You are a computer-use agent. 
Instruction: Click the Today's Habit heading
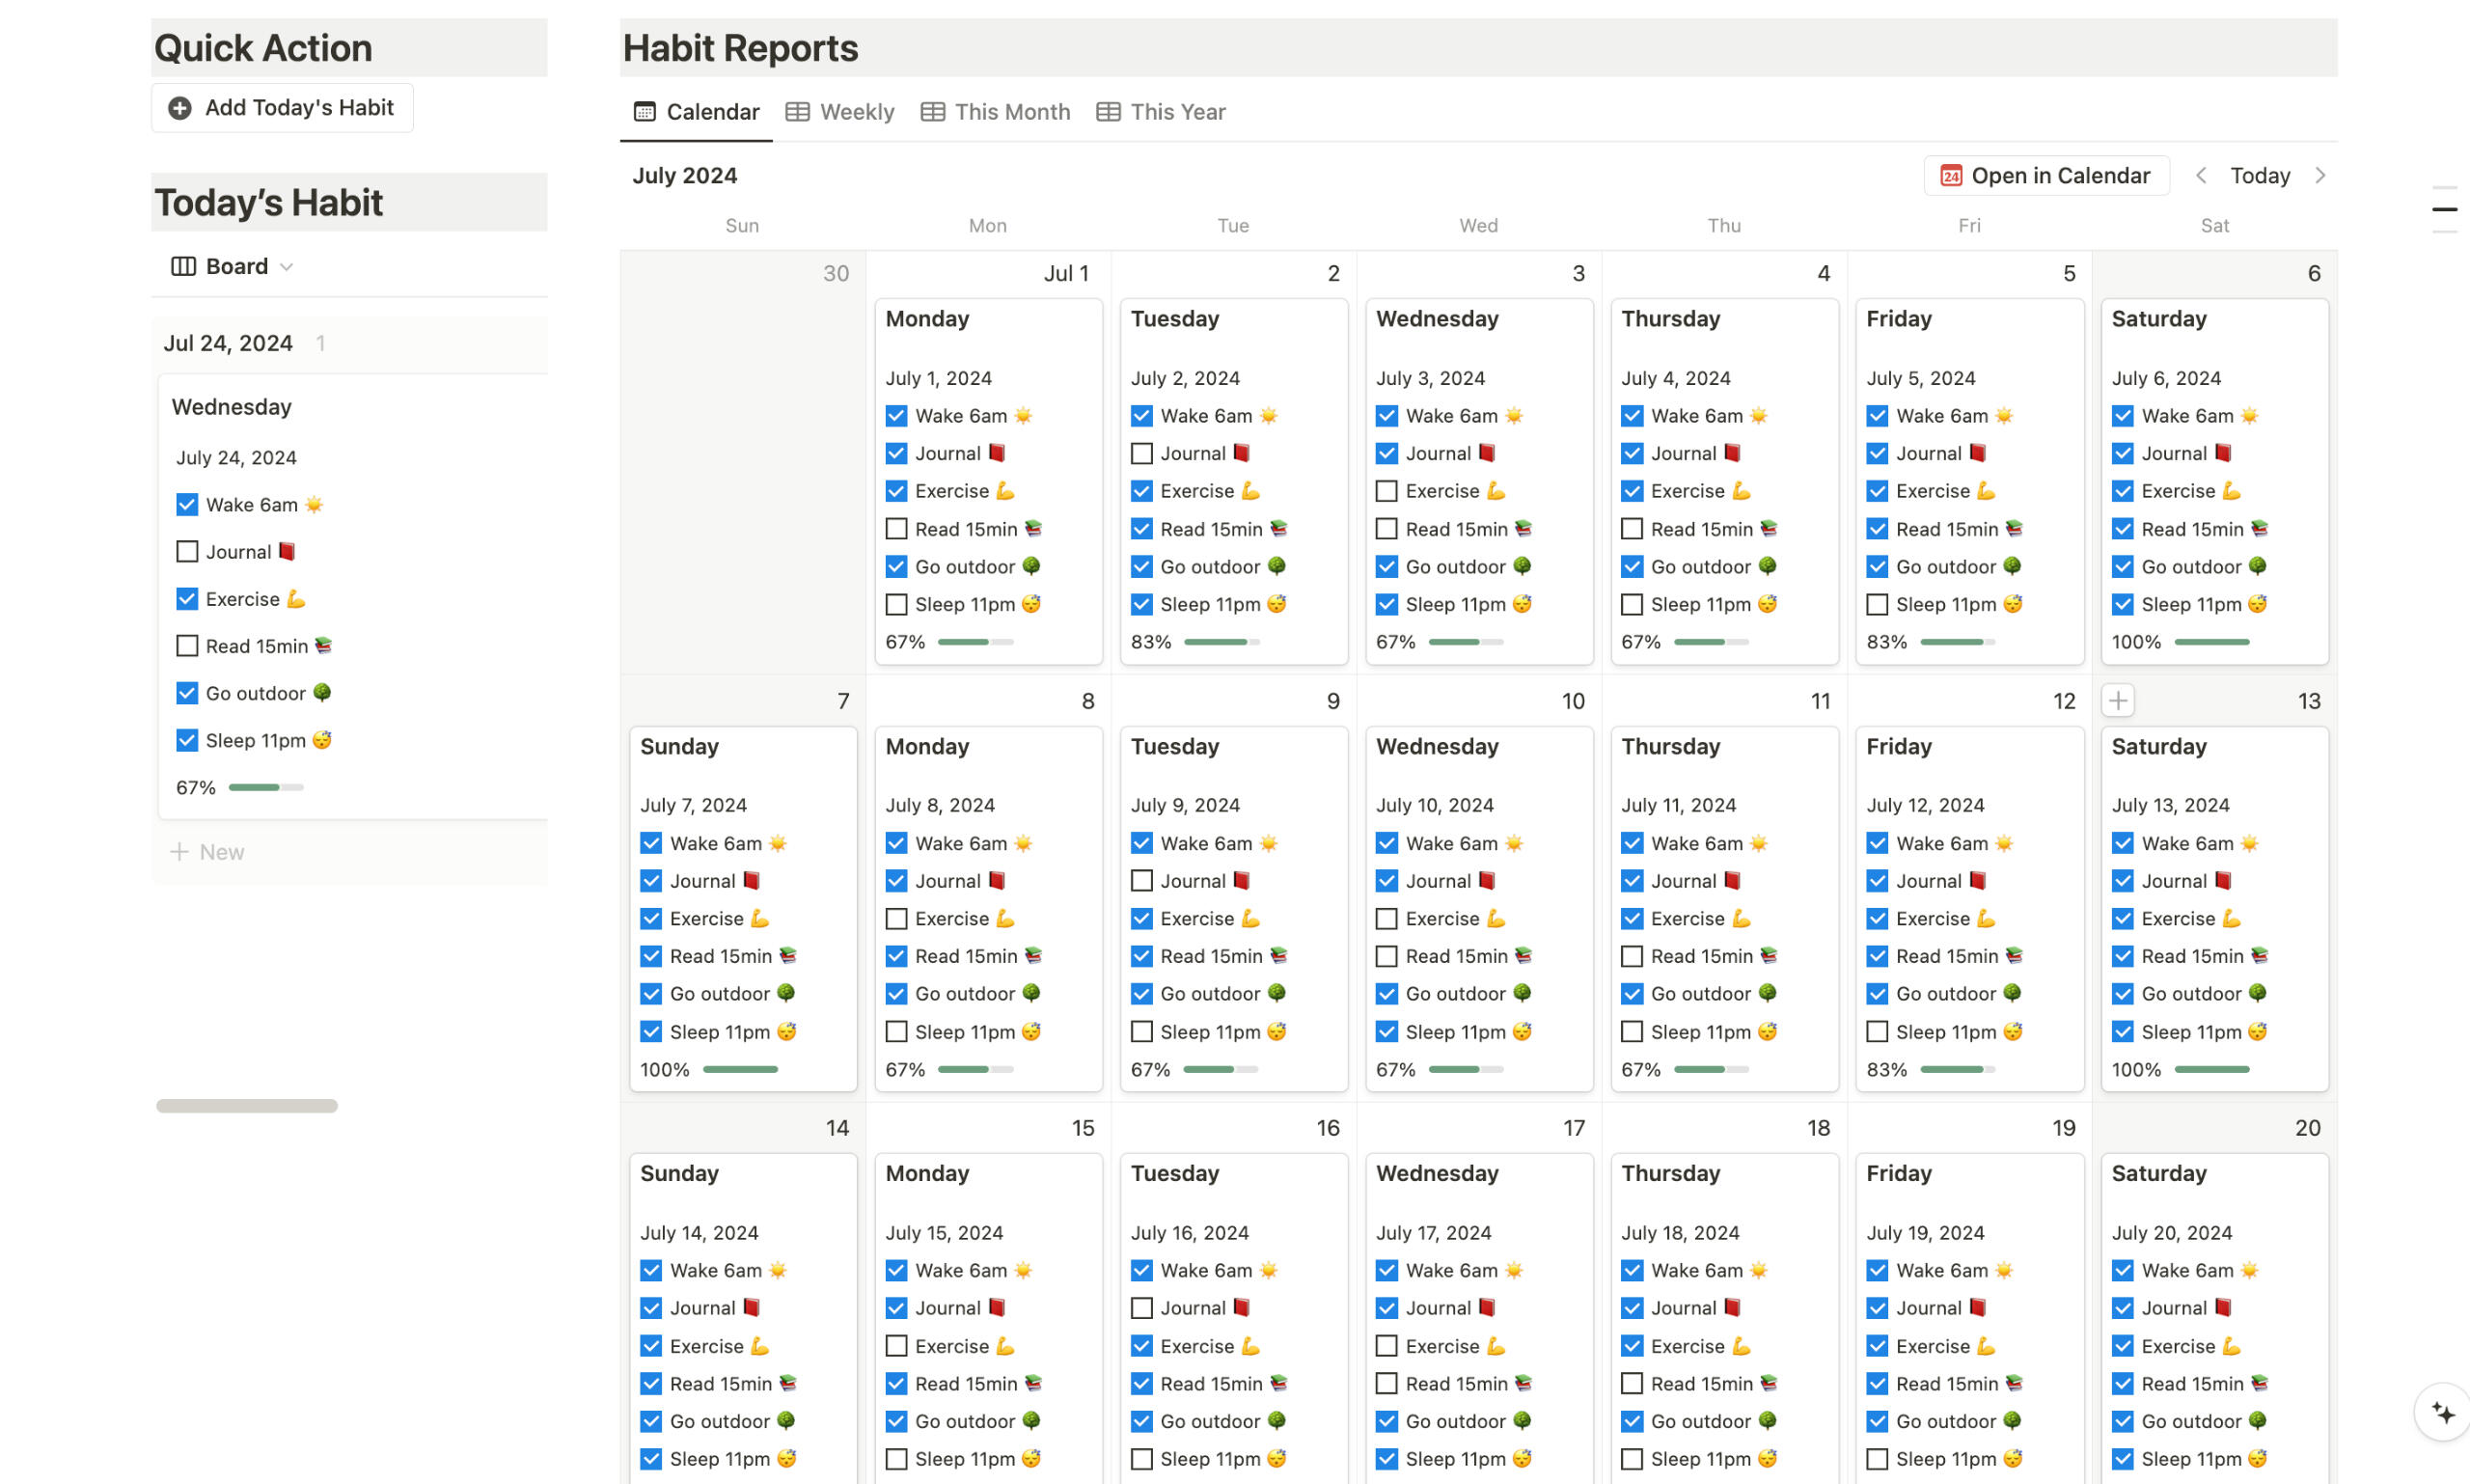click(x=268, y=203)
